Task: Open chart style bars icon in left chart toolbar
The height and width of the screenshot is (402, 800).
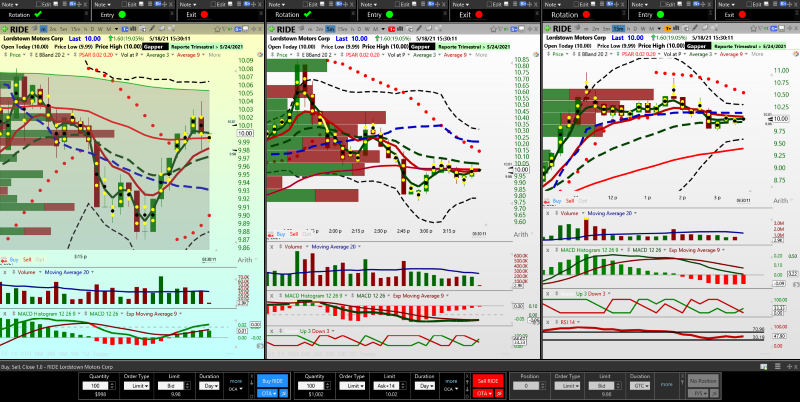Action: [x=134, y=29]
